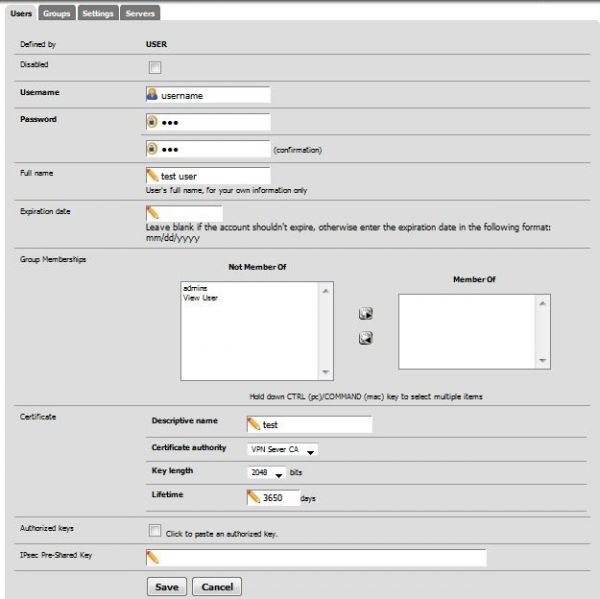Click the IPsec Pre-Shared Key field
This screenshot has height=599, width=600.
pyautogui.click(x=316, y=558)
